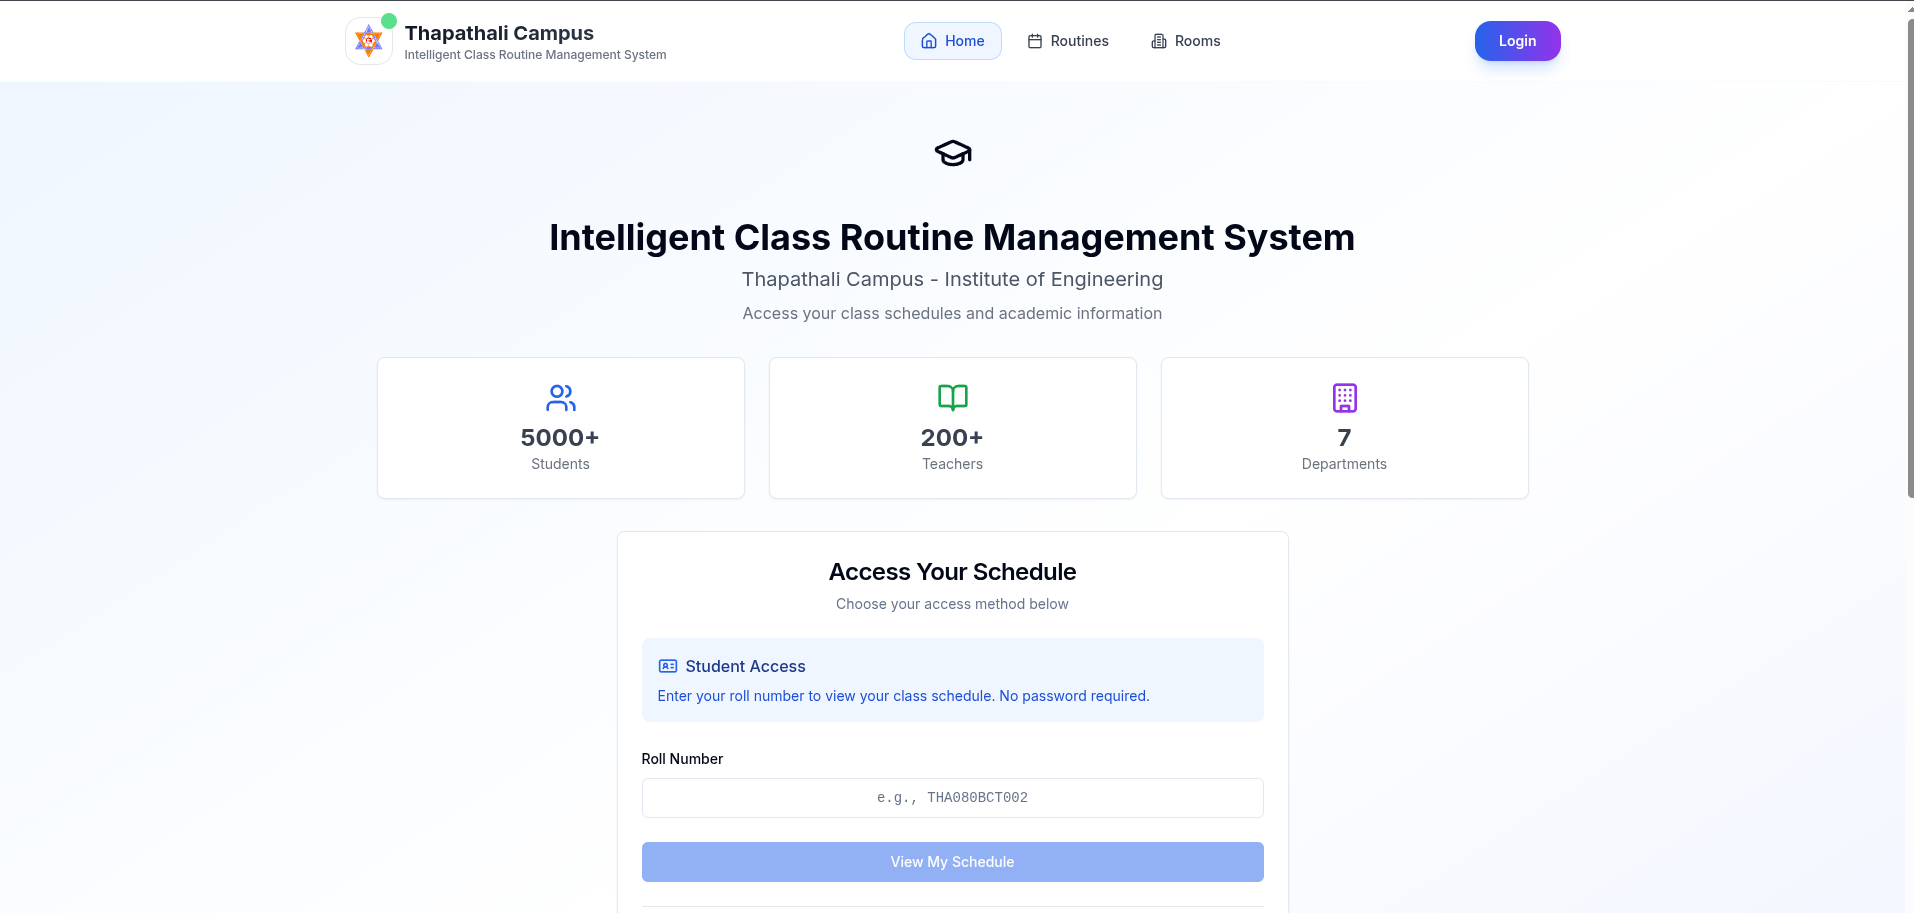This screenshot has width=1914, height=913.
Task: Click the Thapathali Campus star logo icon
Action: pos(368,41)
